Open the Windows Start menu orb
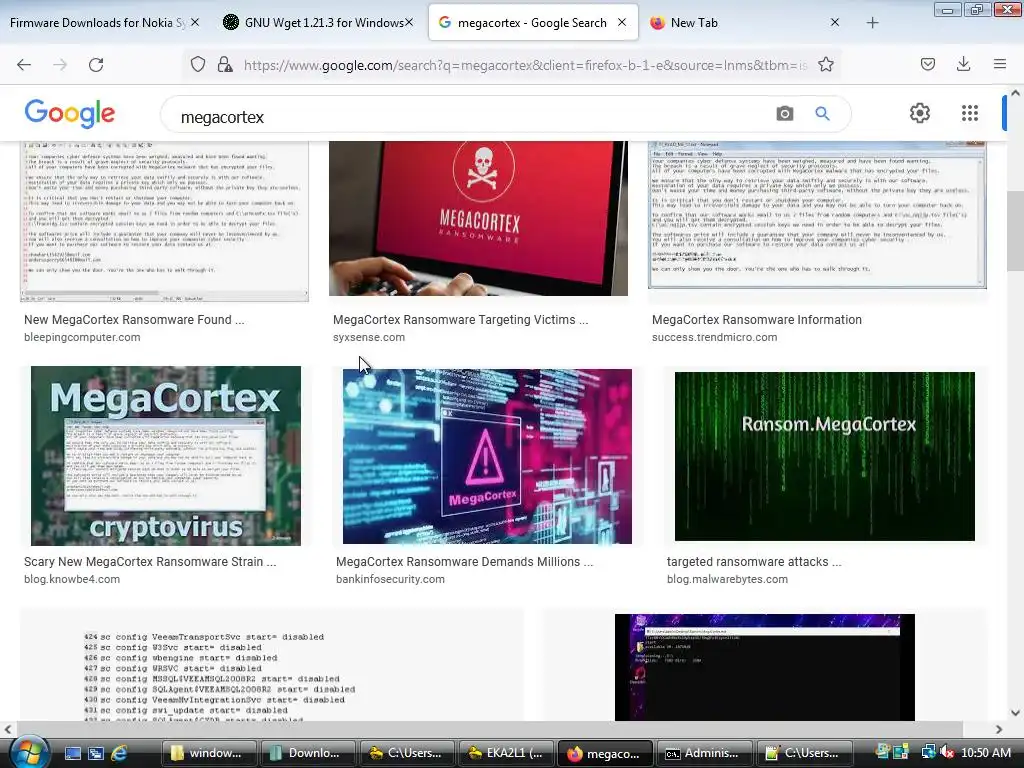 coord(27,752)
